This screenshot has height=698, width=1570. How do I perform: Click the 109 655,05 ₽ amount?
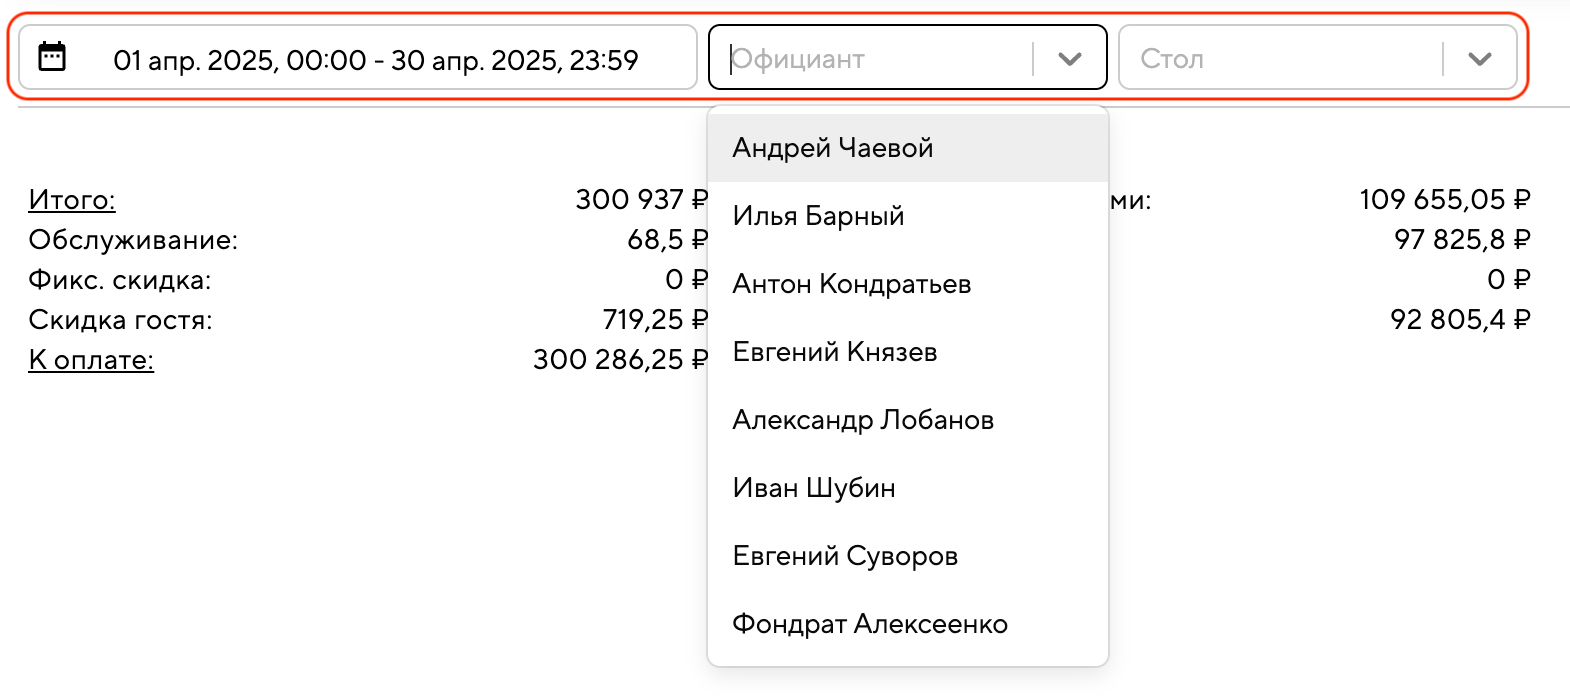[1444, 200]
